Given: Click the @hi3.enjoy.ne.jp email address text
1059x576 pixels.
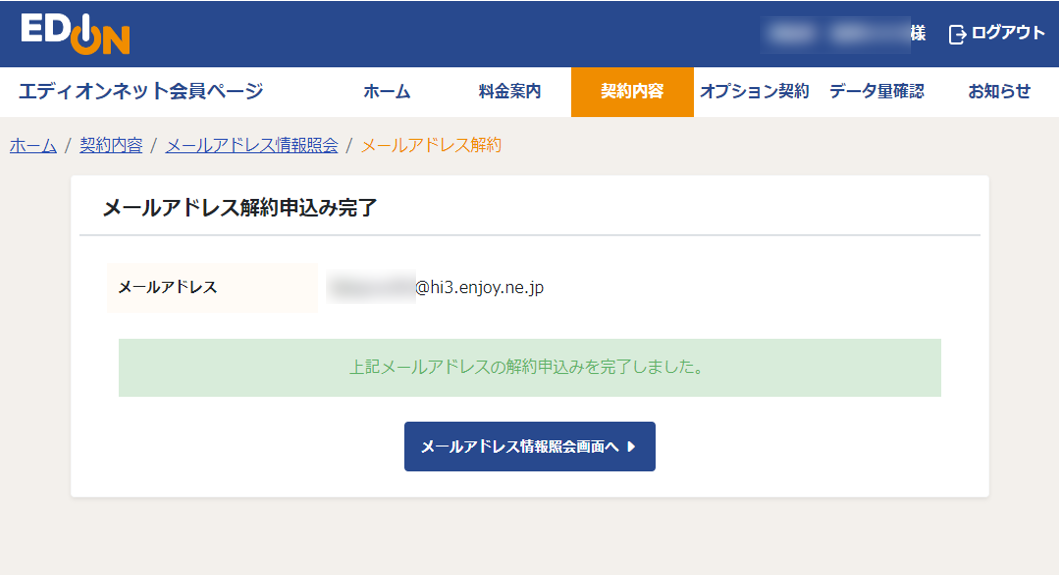Looking at the screenshot, I should 479,288.
